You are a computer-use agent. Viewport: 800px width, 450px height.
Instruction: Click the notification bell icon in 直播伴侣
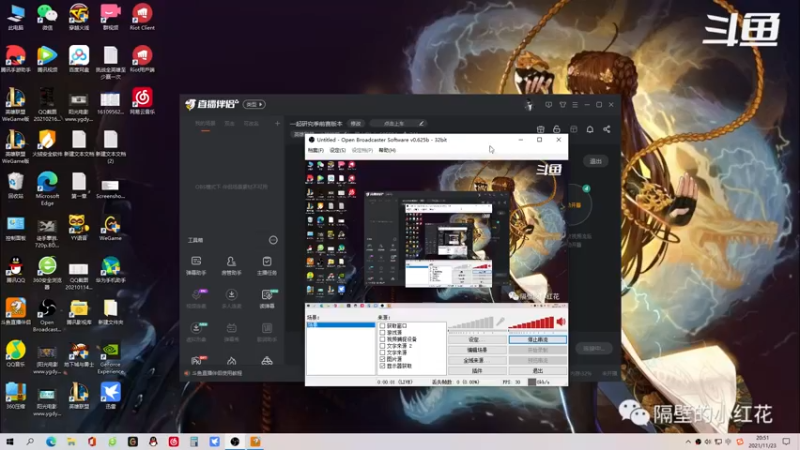click(590, 130)
